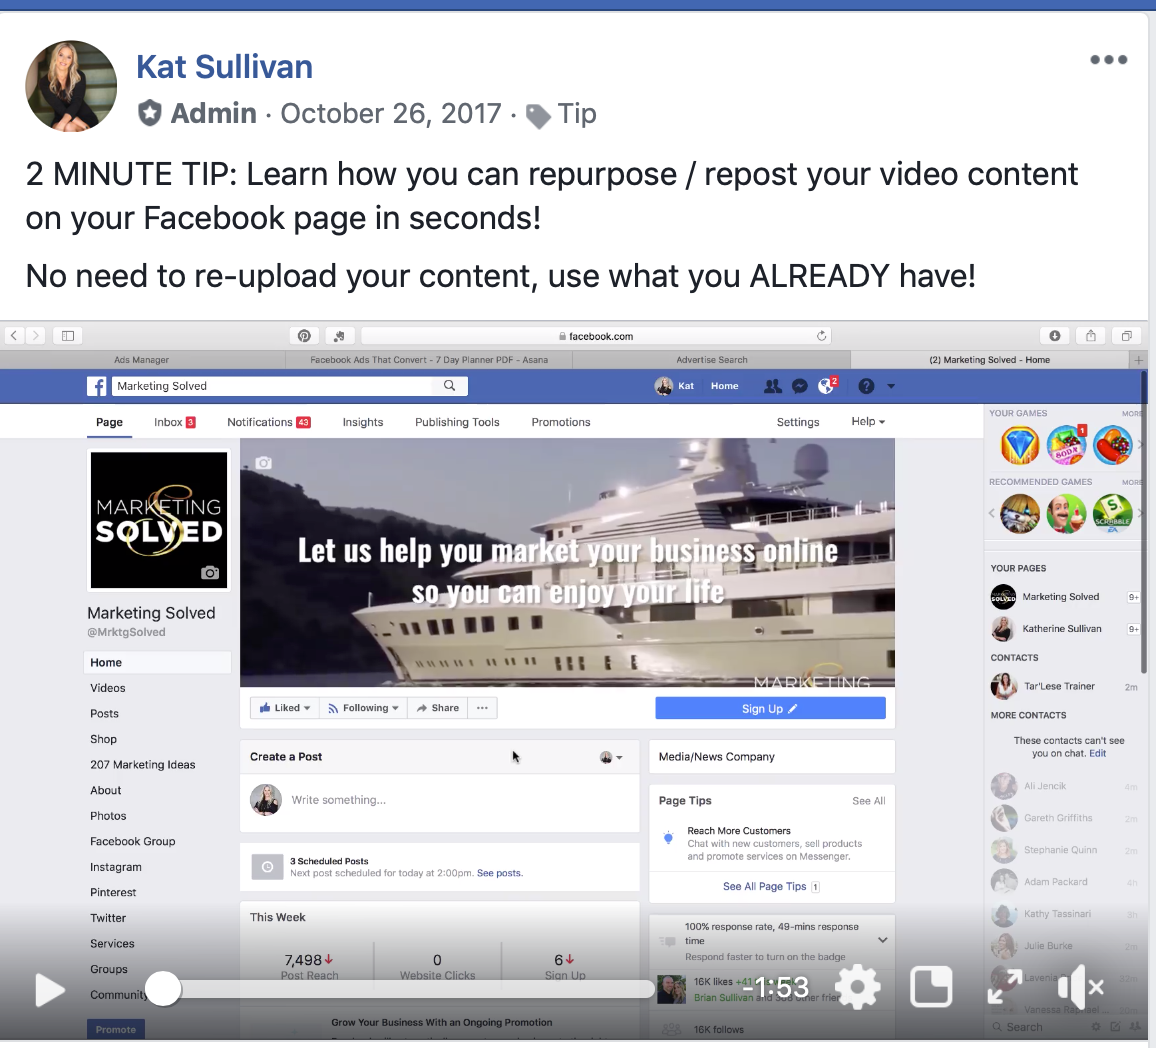1156x1048 pixels.
Task: Click the blue Sign Up button
Action: (770, 708)
